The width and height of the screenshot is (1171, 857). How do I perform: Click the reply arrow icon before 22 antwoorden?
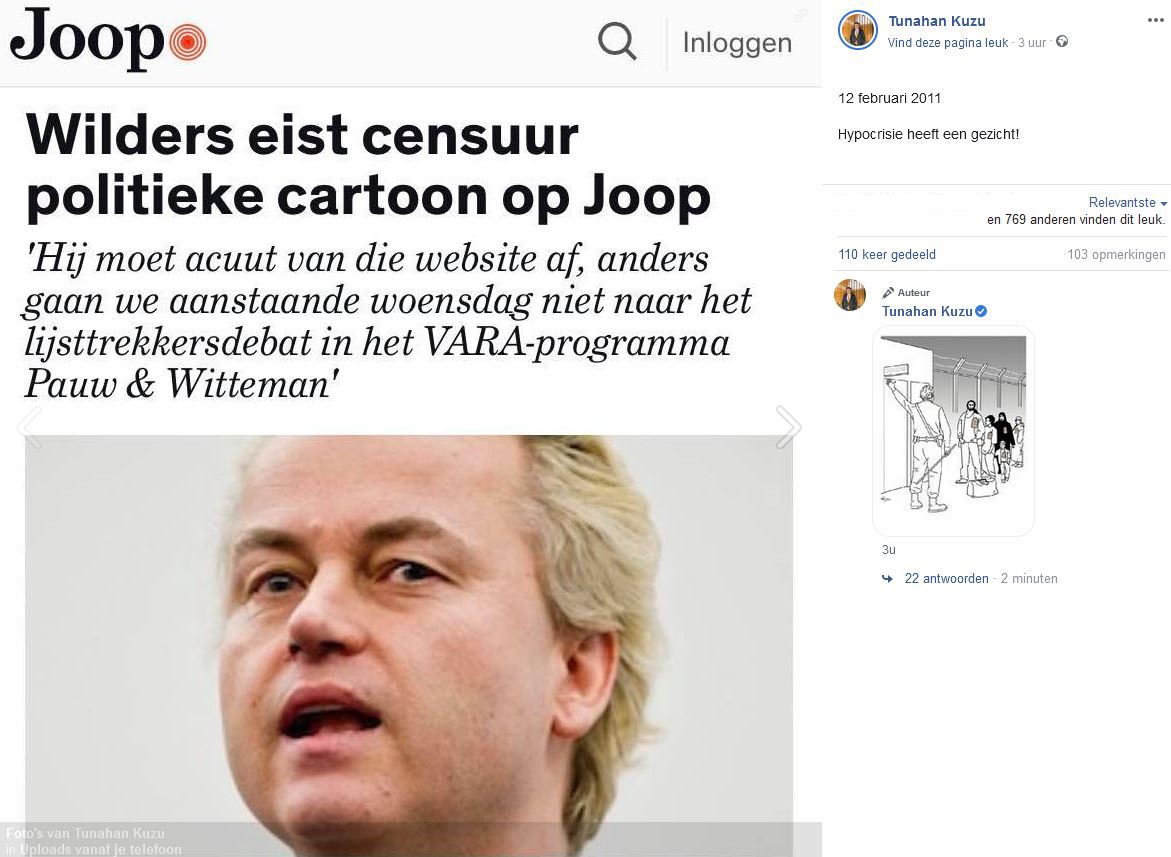[887, 579]
